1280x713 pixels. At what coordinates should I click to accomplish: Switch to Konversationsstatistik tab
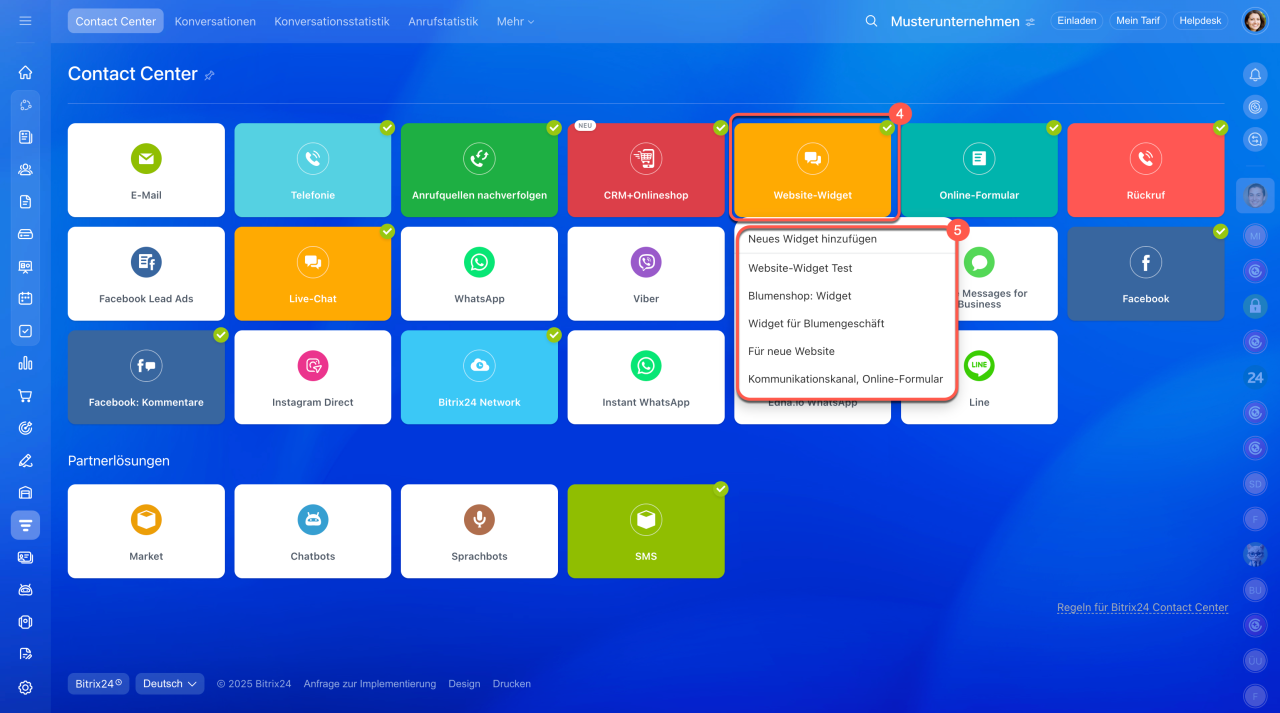(x=332, y=21)
